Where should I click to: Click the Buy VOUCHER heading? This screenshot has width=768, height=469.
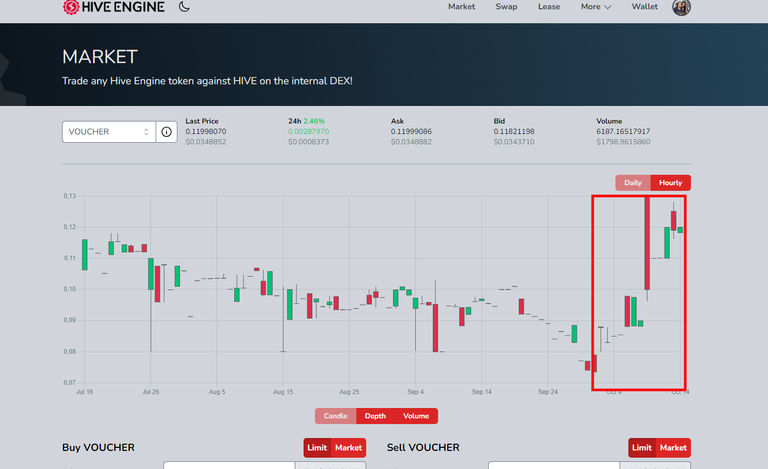[x=98, y=447]
